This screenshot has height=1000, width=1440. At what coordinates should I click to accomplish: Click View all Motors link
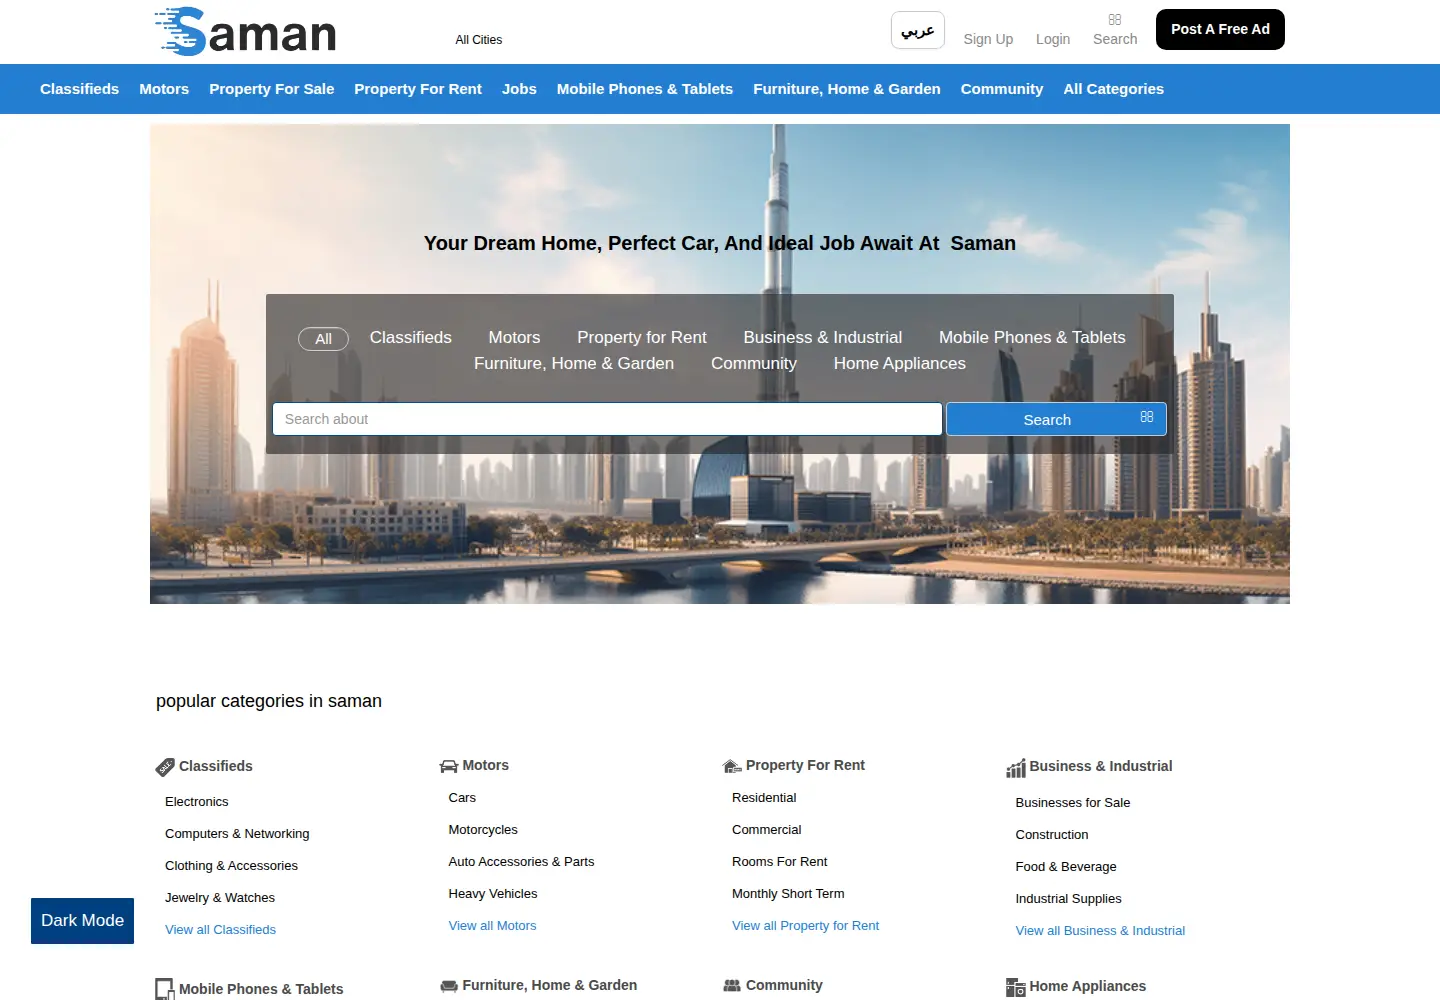492,926
